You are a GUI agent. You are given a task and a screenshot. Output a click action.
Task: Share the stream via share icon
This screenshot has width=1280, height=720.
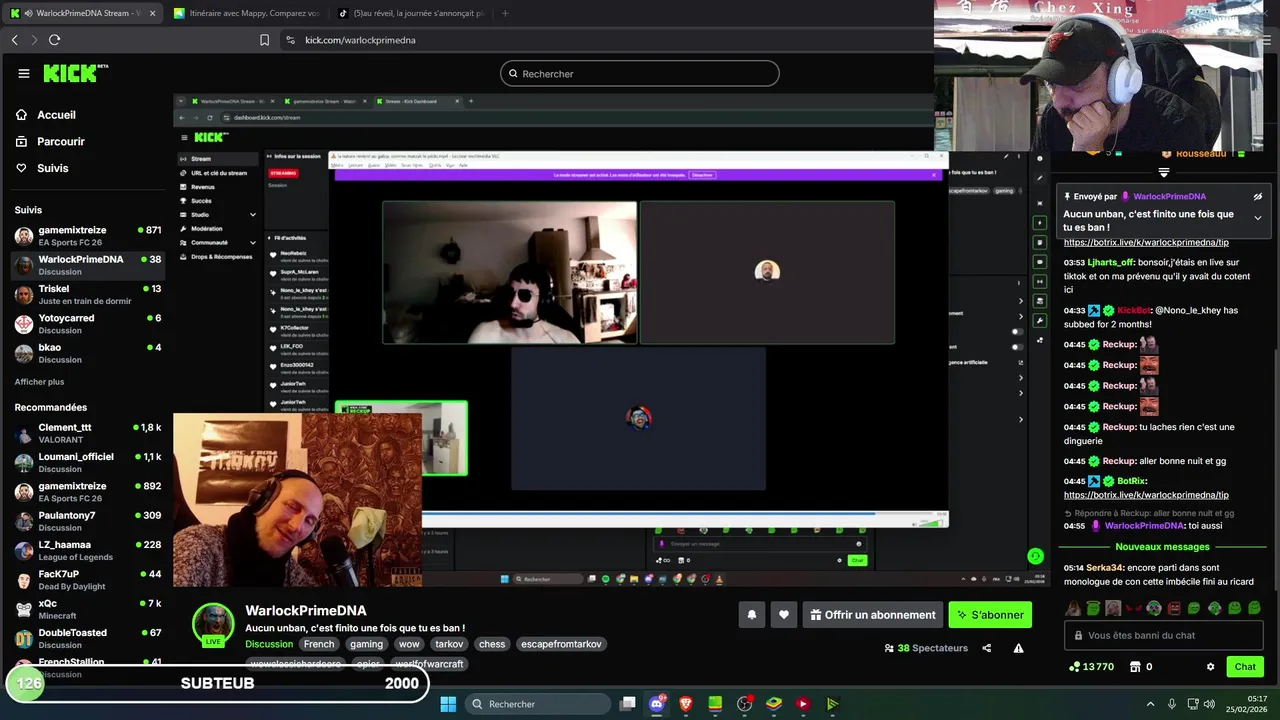[987, 648]
